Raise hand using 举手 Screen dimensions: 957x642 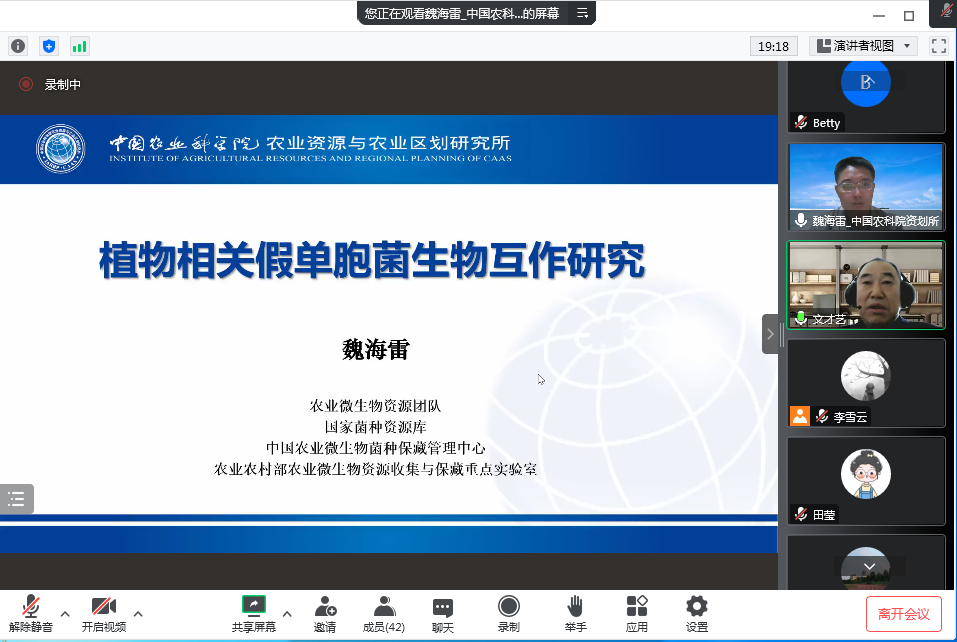(575, 613)
